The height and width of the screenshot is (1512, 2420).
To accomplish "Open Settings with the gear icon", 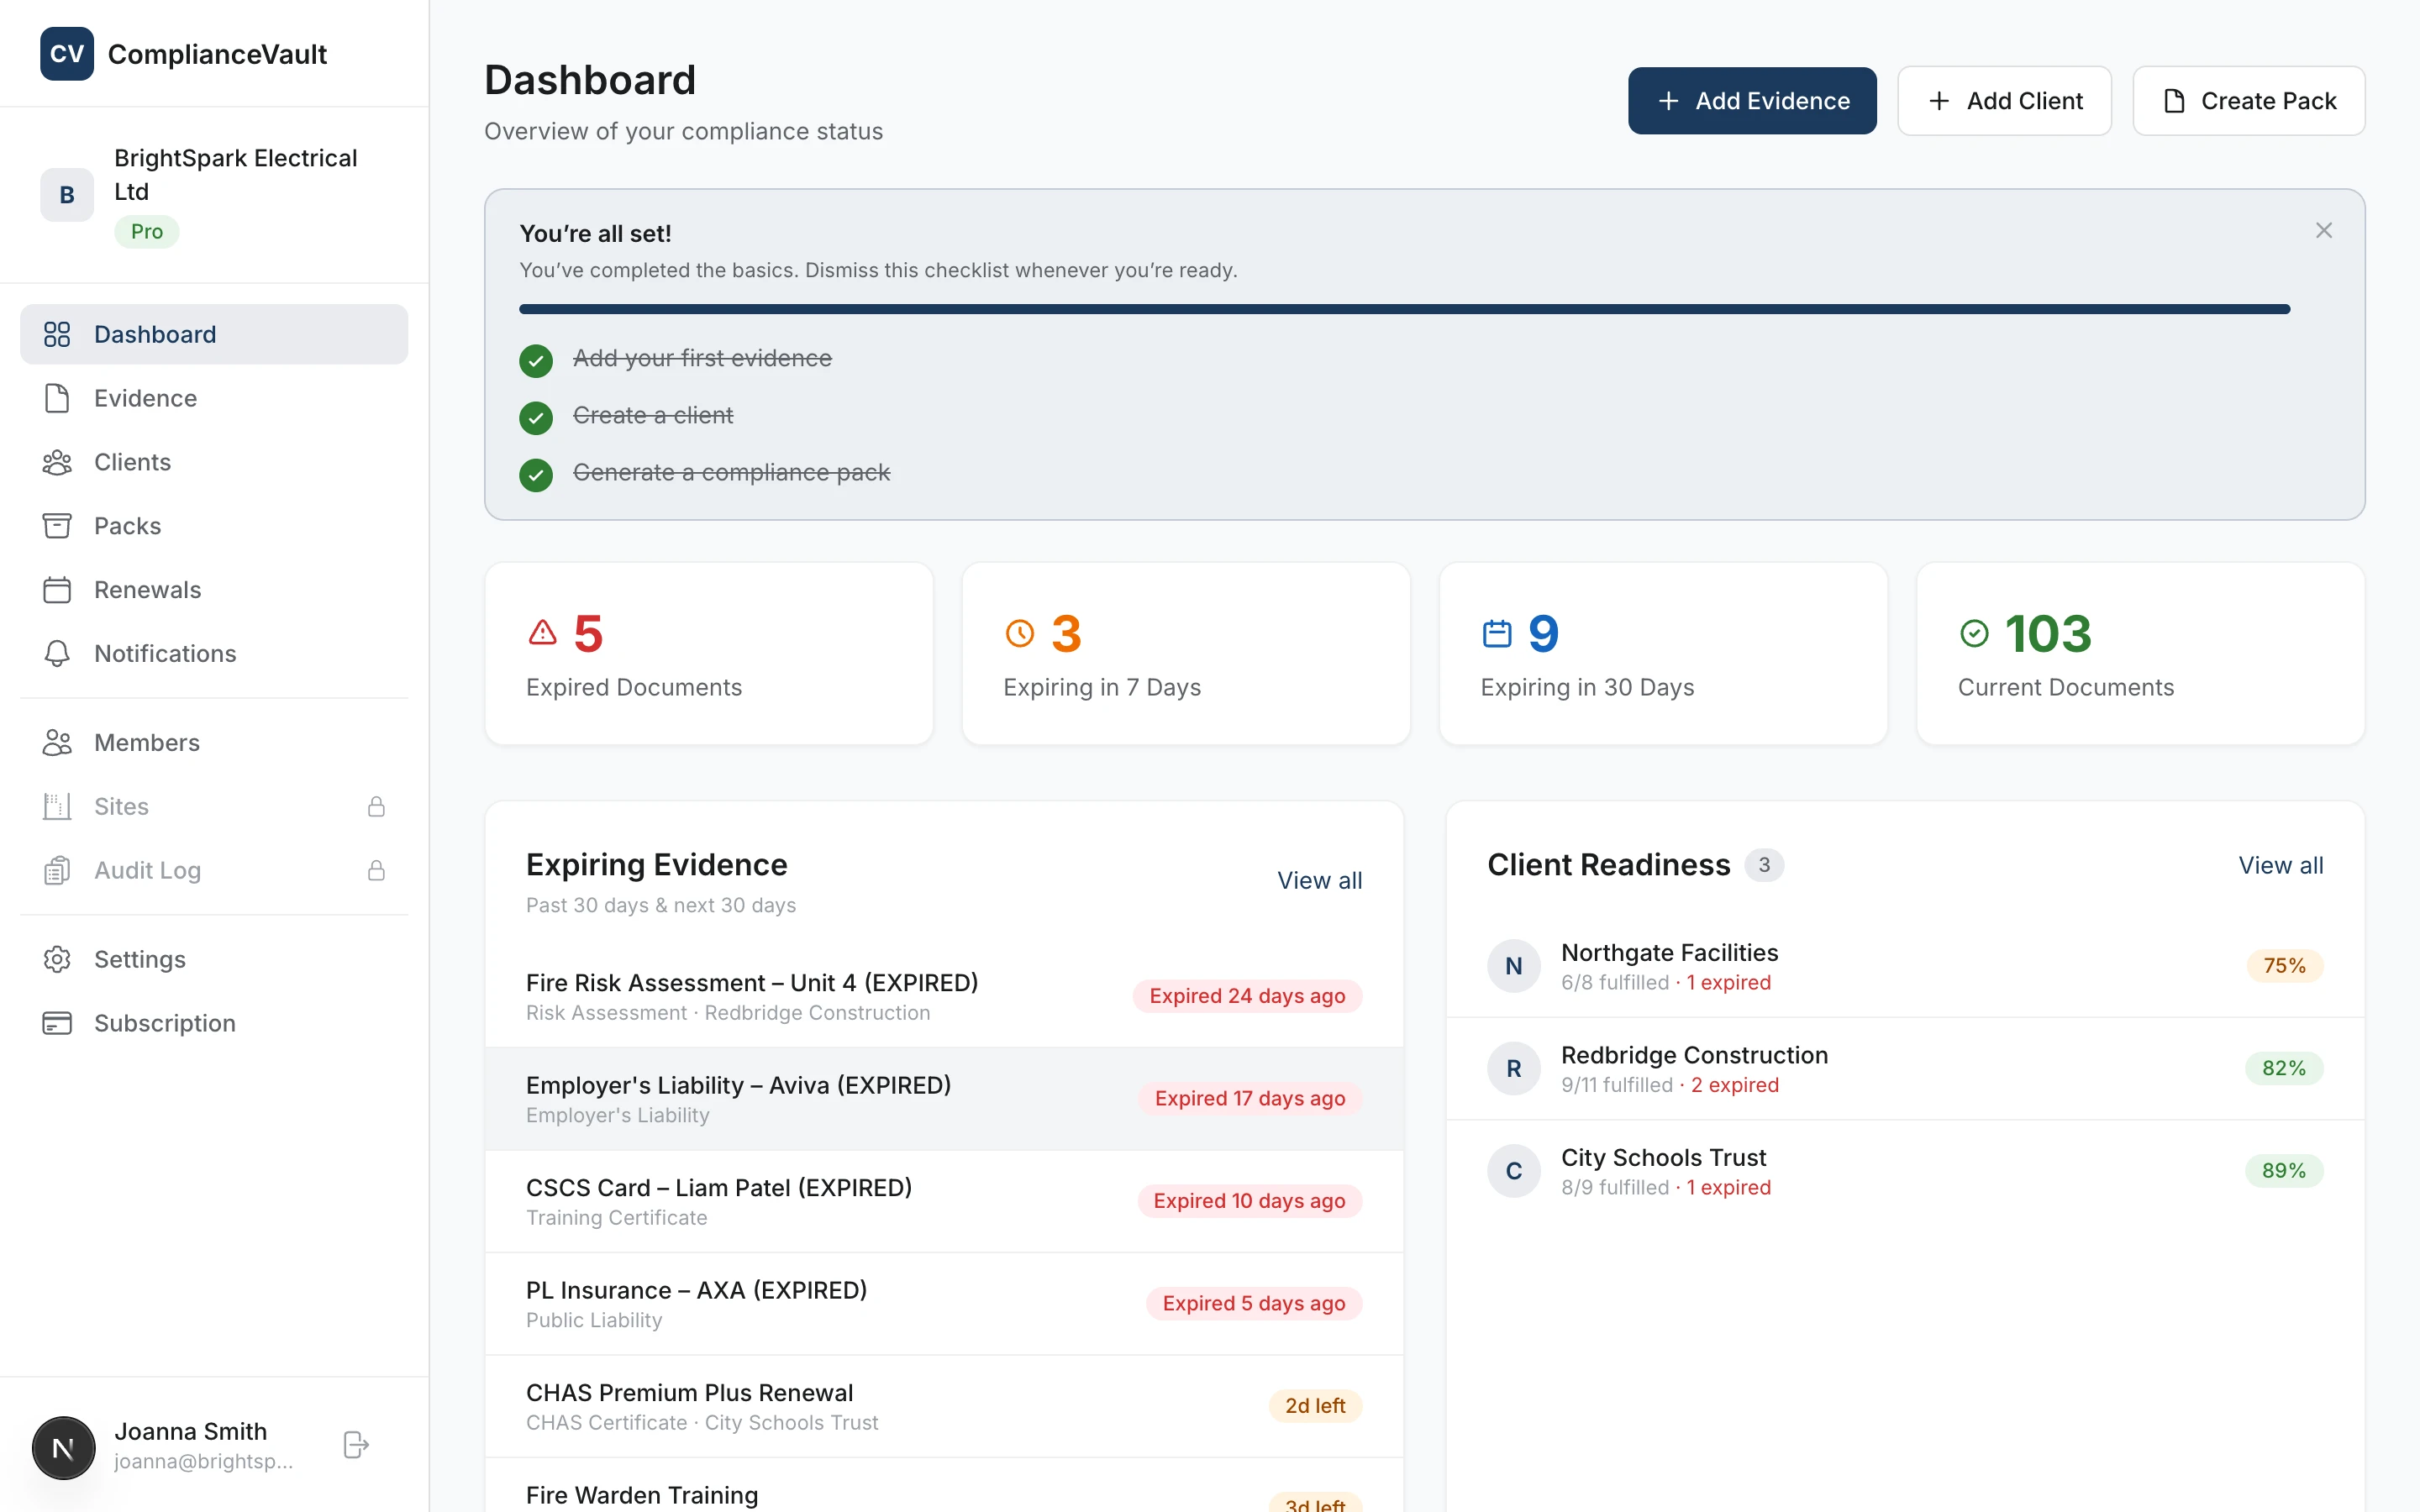I will 57,958.
